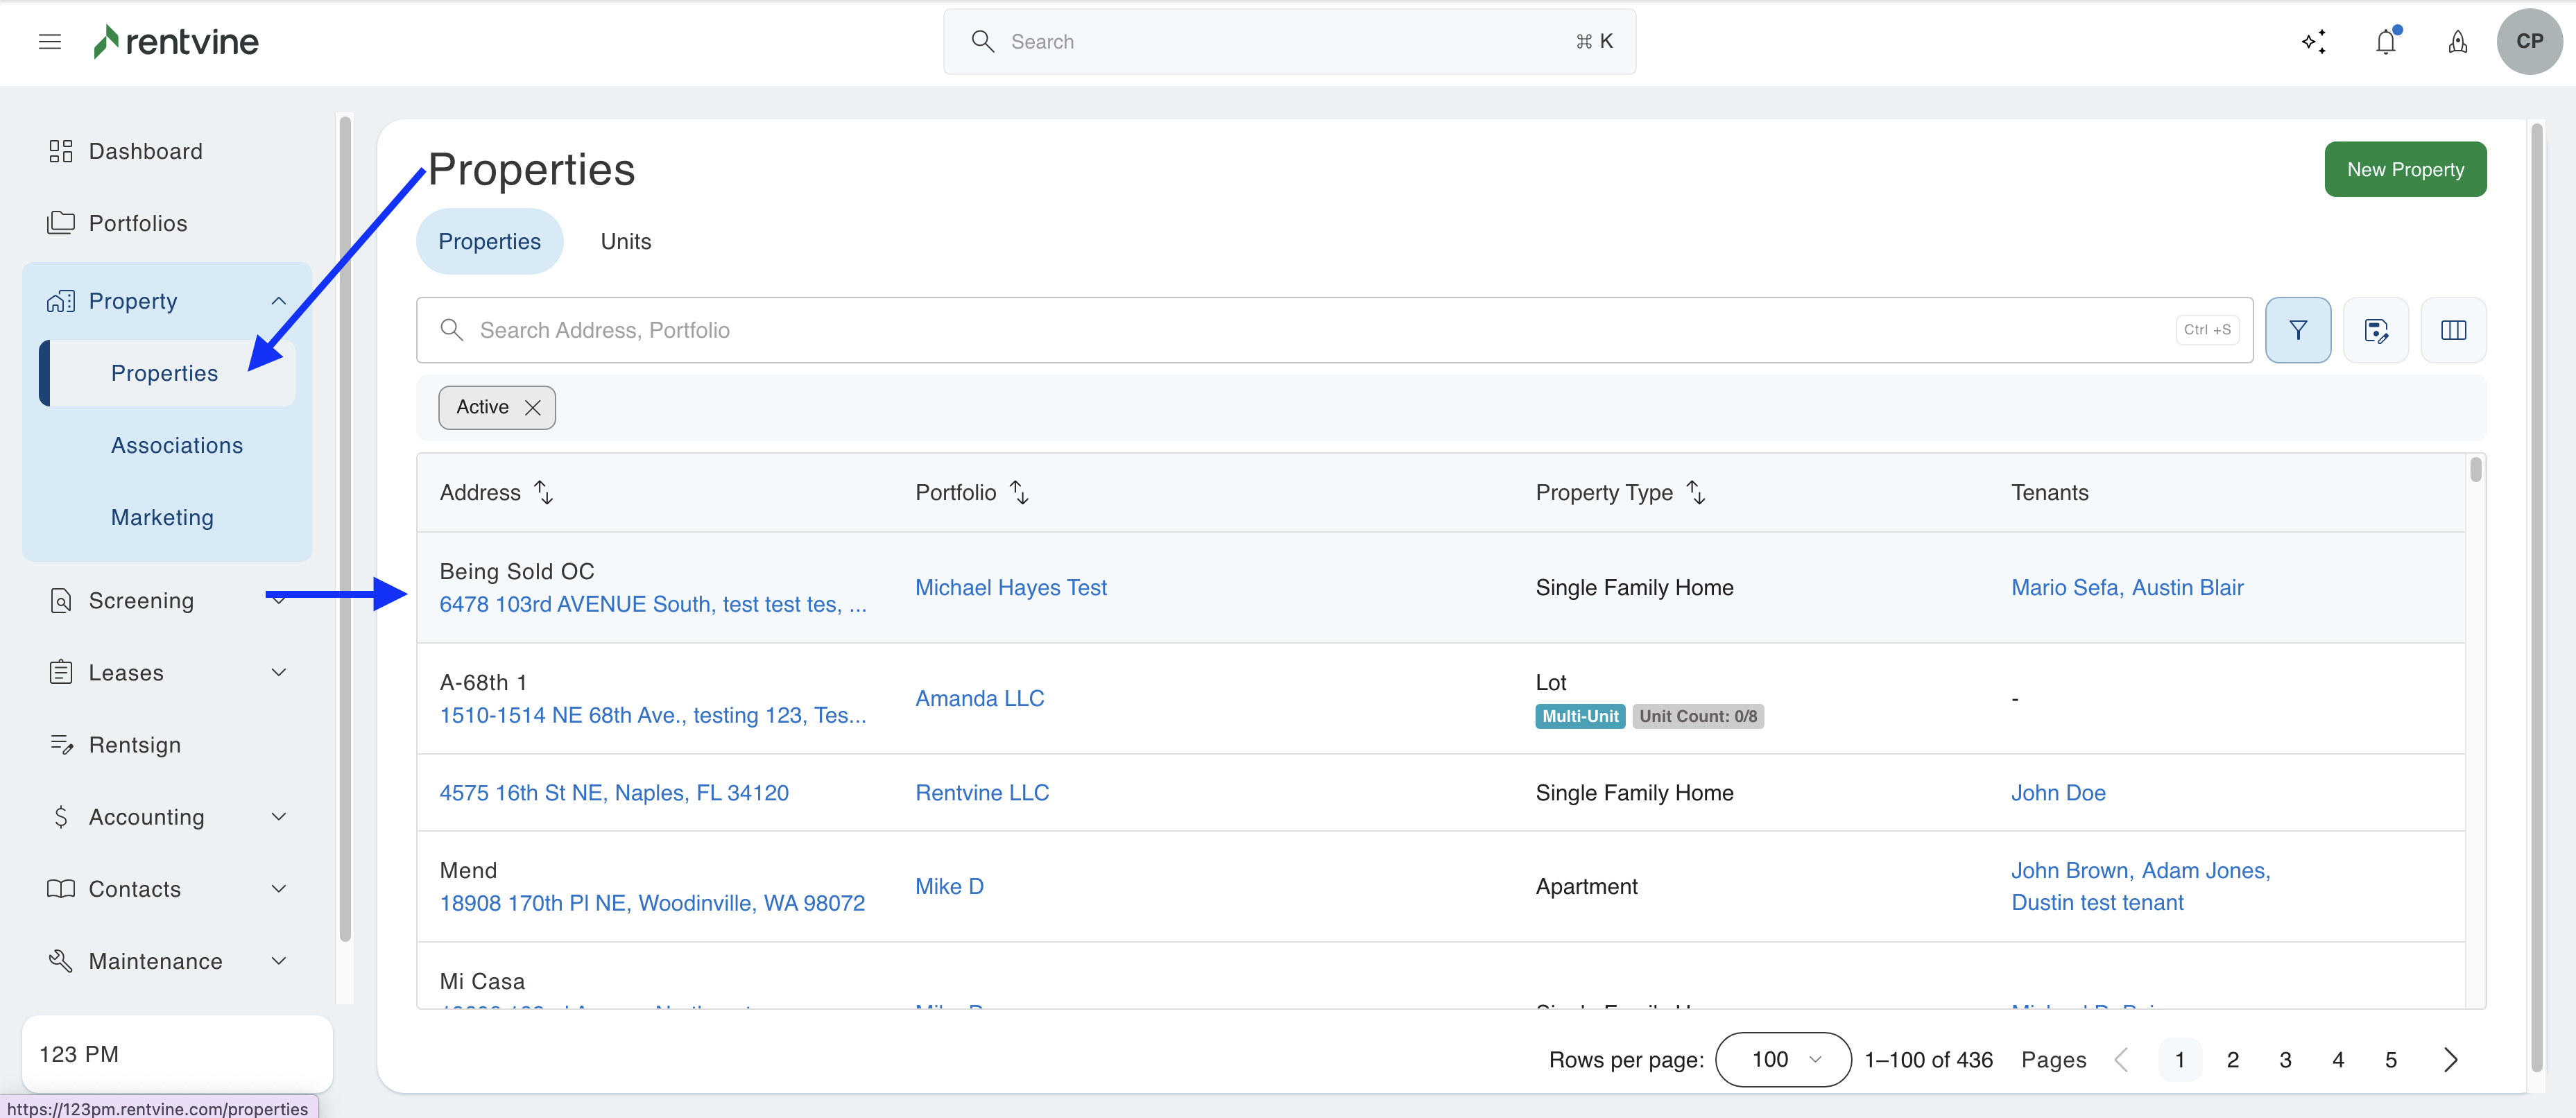Open the filter funnel icon

[x=2297, y=330]
